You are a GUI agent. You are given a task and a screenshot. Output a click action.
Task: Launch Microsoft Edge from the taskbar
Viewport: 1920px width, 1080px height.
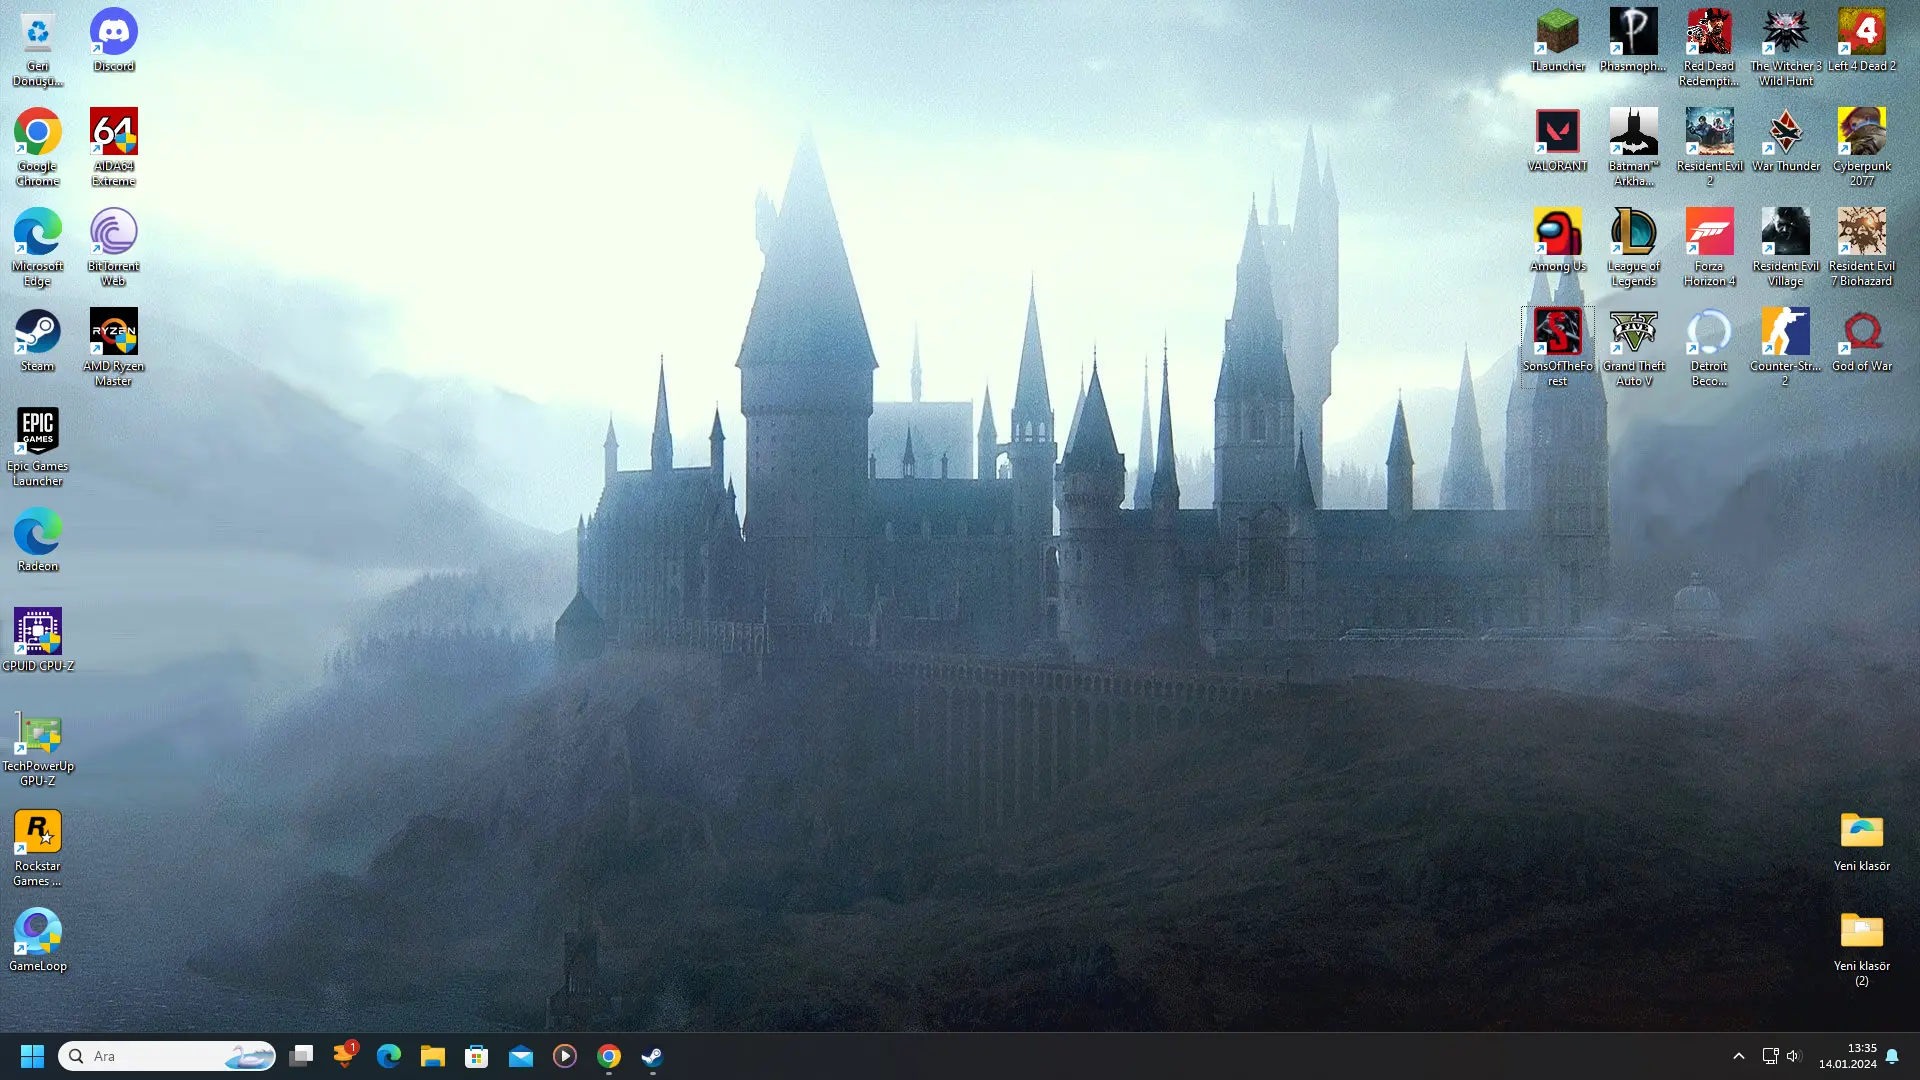(x=389, y=1056)
